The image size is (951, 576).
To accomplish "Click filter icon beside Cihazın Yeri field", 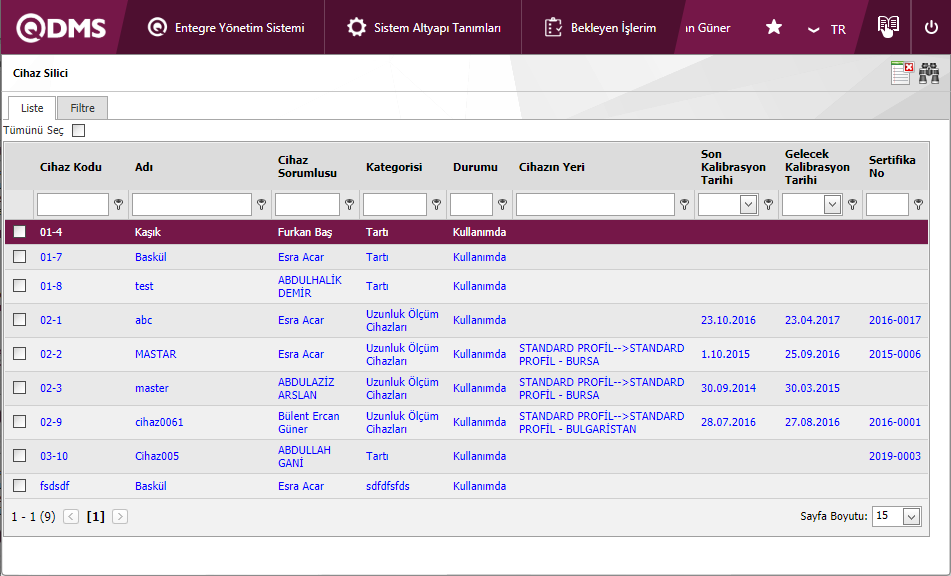I will [684, 205].
